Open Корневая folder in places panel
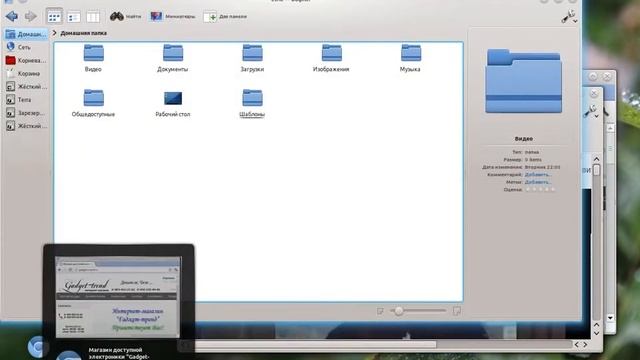The height and width of the screenshot is (360, 640). point(26,60)
